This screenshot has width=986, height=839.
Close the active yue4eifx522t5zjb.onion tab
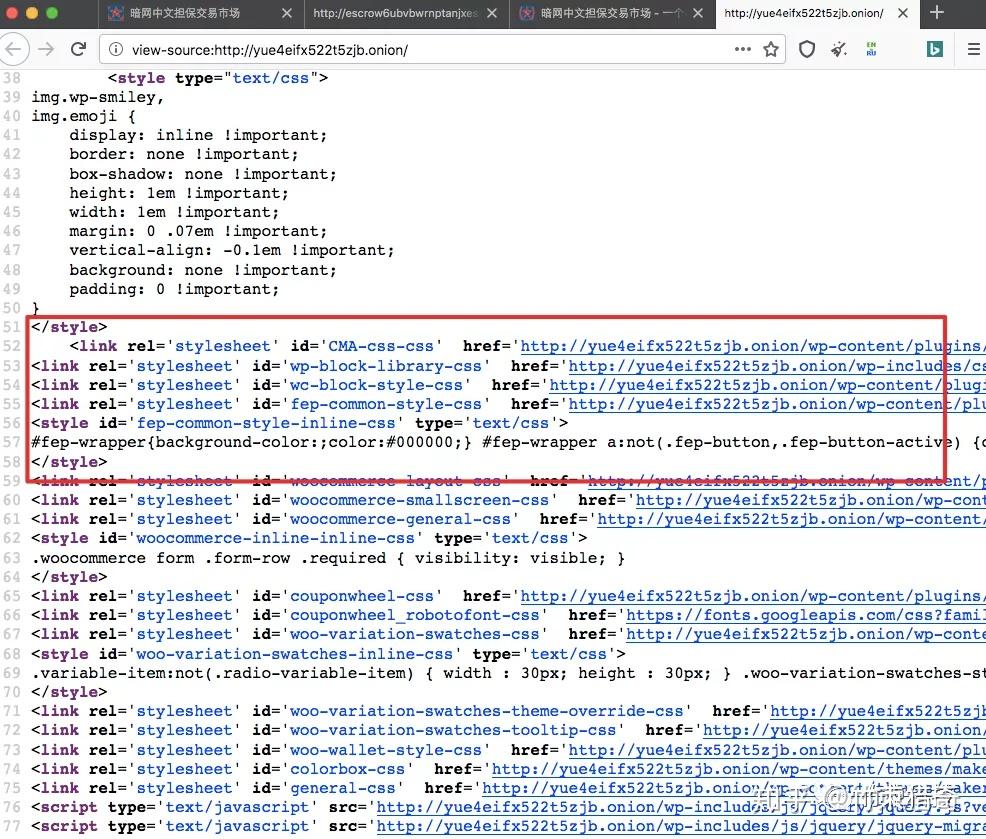[x=903, y=13]
